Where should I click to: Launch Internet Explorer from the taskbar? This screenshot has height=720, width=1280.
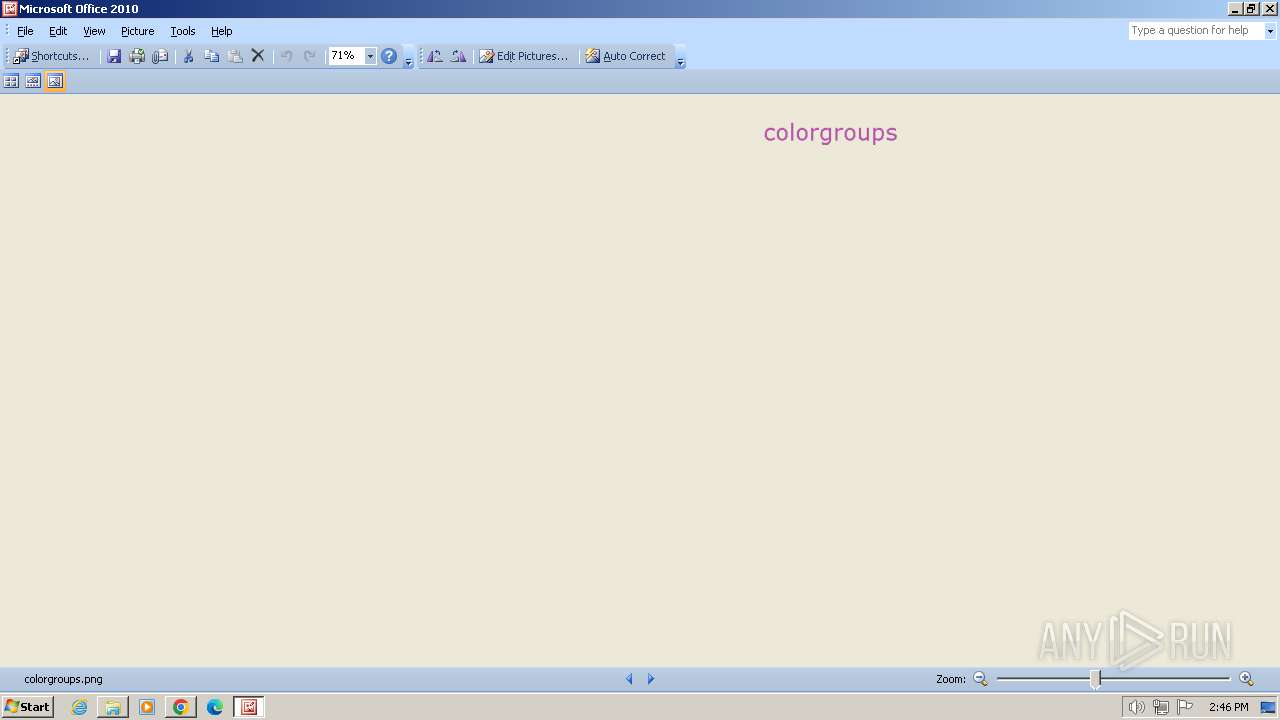pyautogui.click(x=79, y=707)
